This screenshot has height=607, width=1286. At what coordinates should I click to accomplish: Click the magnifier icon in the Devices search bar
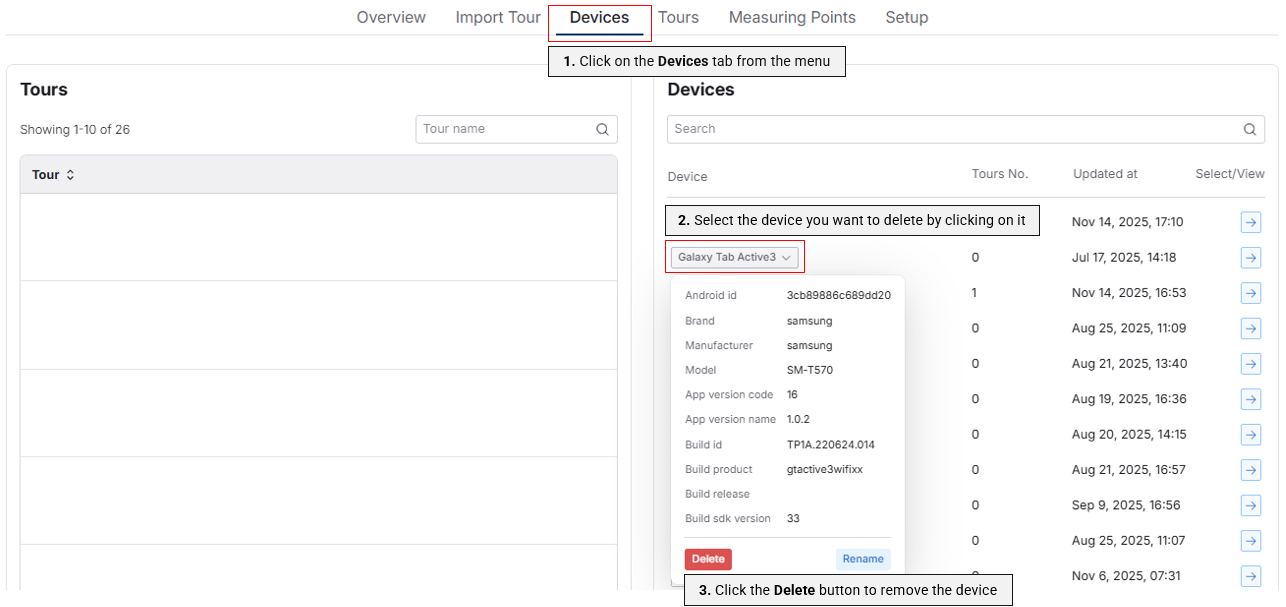pos(1249,129)
